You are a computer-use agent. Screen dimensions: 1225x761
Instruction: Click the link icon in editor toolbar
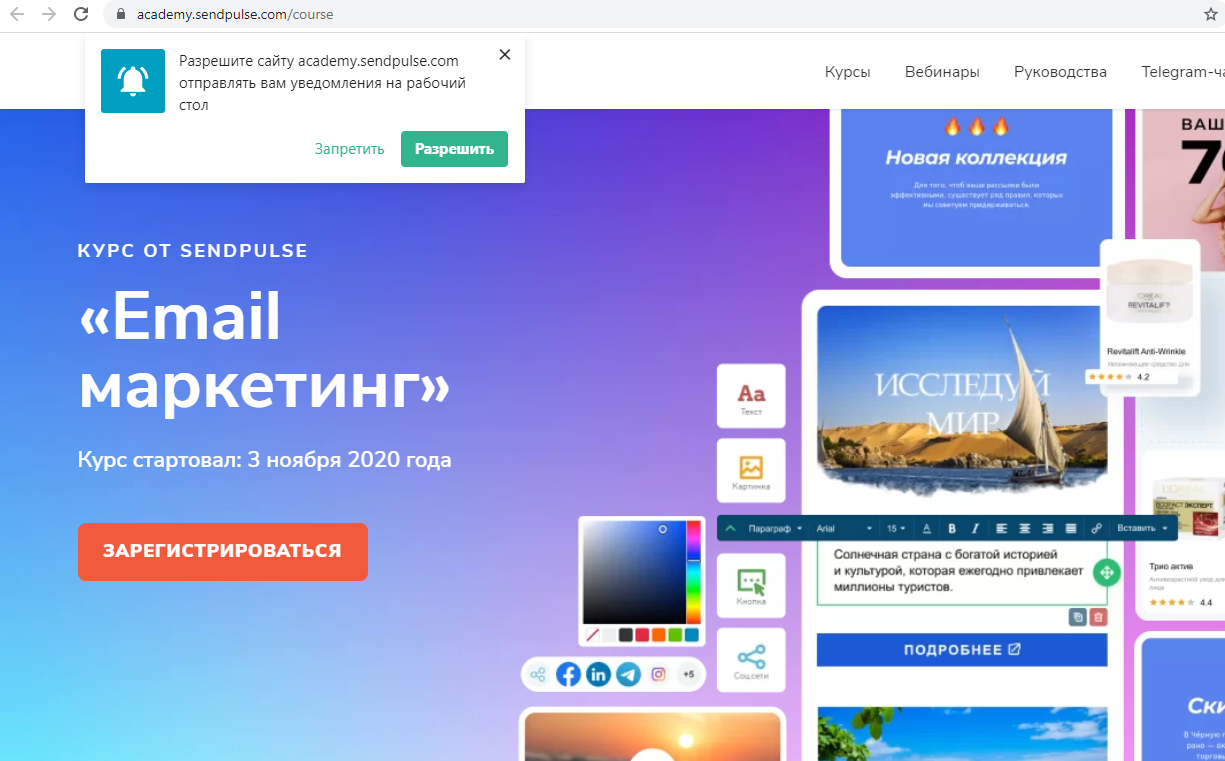click(1096, 528)
